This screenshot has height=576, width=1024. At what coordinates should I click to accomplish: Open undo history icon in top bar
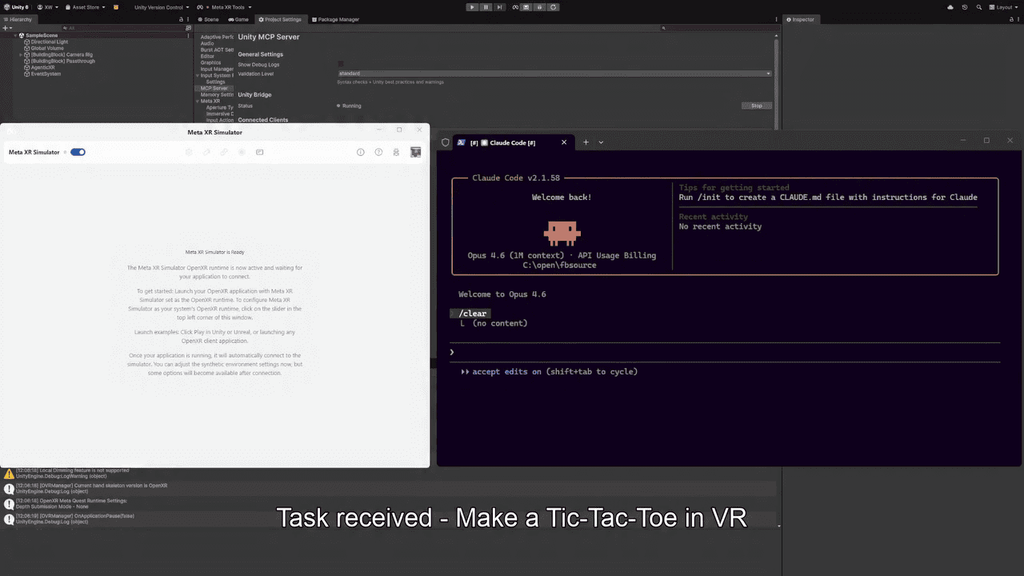965,7
